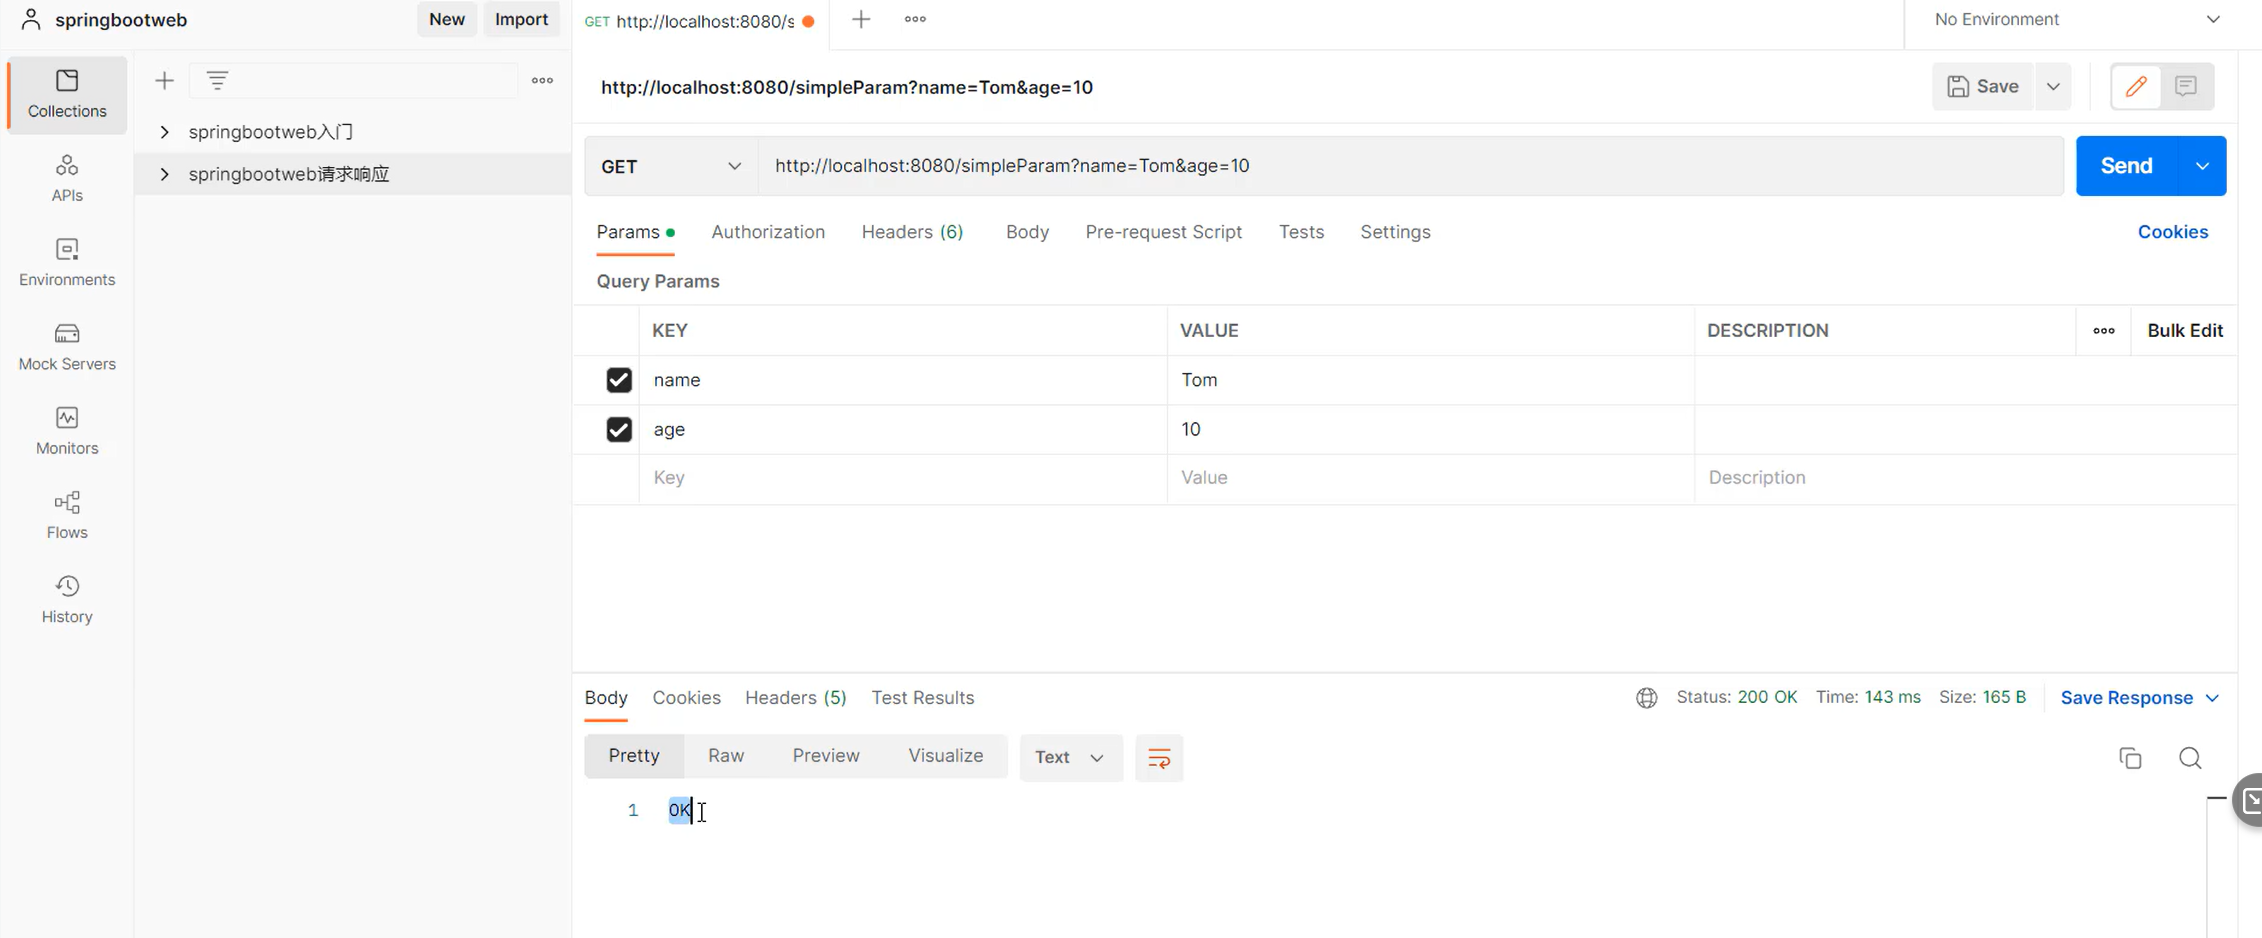Screen dimensions: 2262x938
Task: Open the No Environment selector
Action: click(x=2076, y=19)
